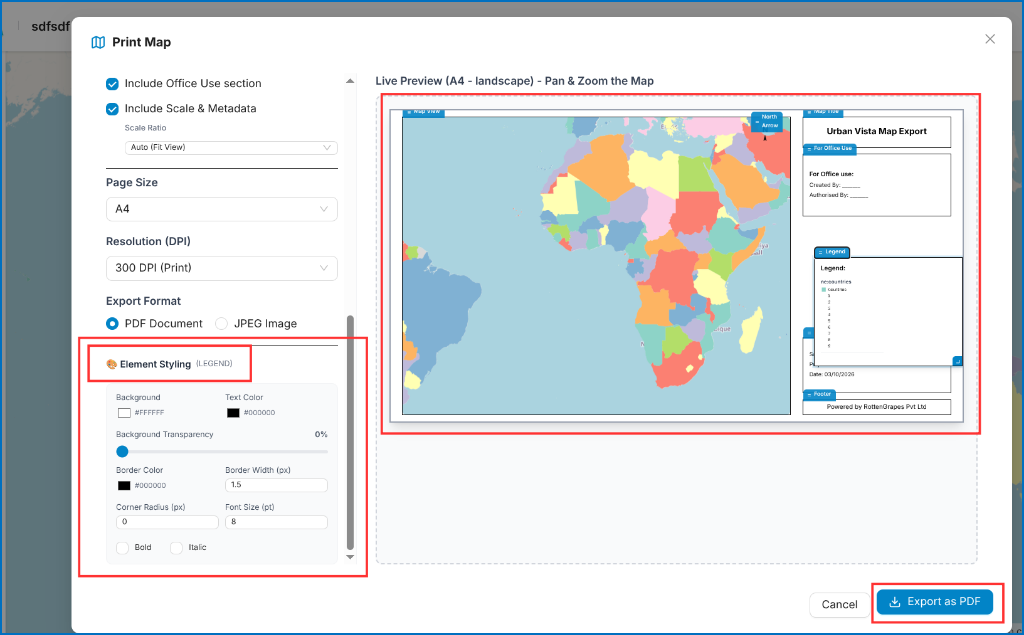Click the Cancel button
The image size is (1024, 635).
[x=839, y=604]
